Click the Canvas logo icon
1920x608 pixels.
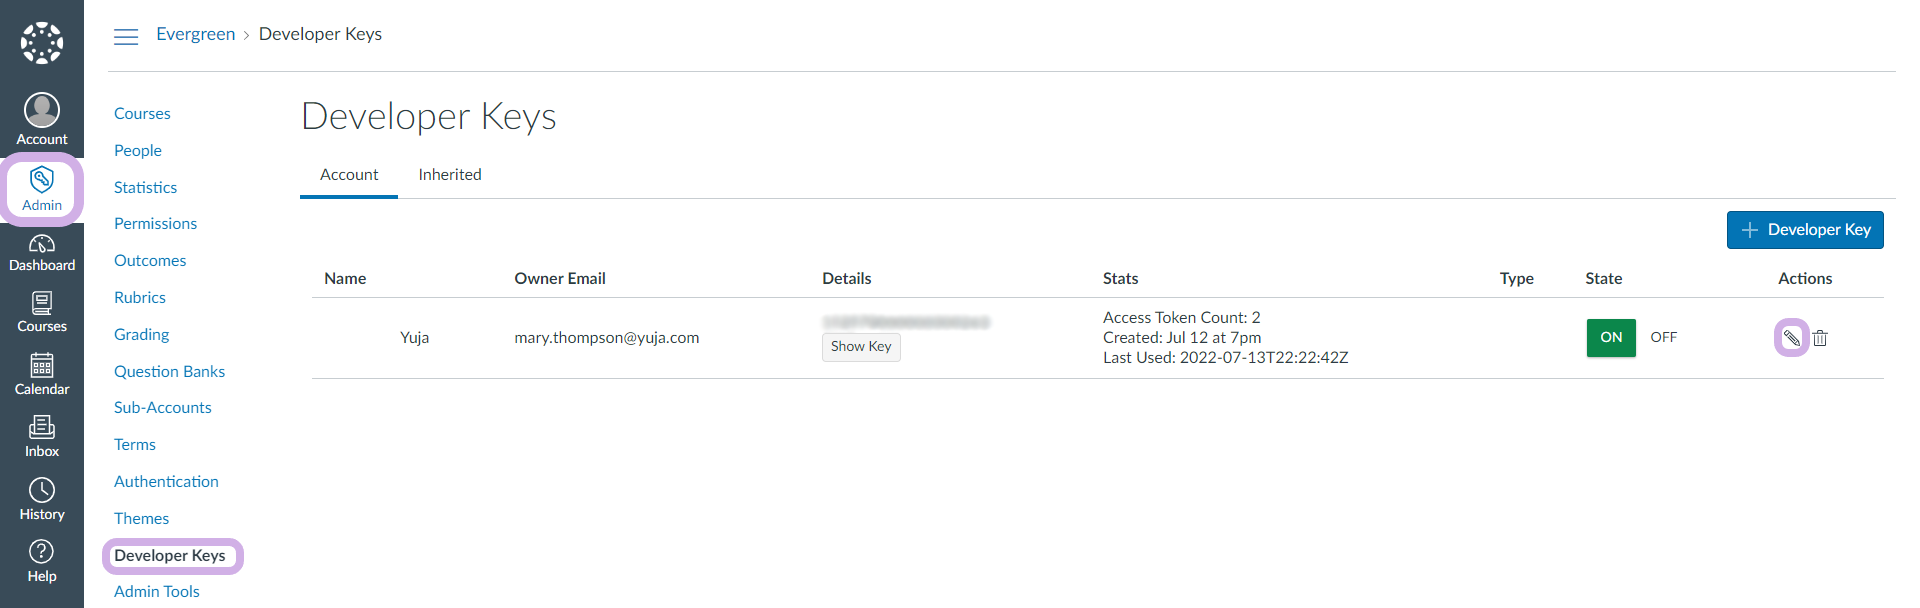(x=42, y=43)
